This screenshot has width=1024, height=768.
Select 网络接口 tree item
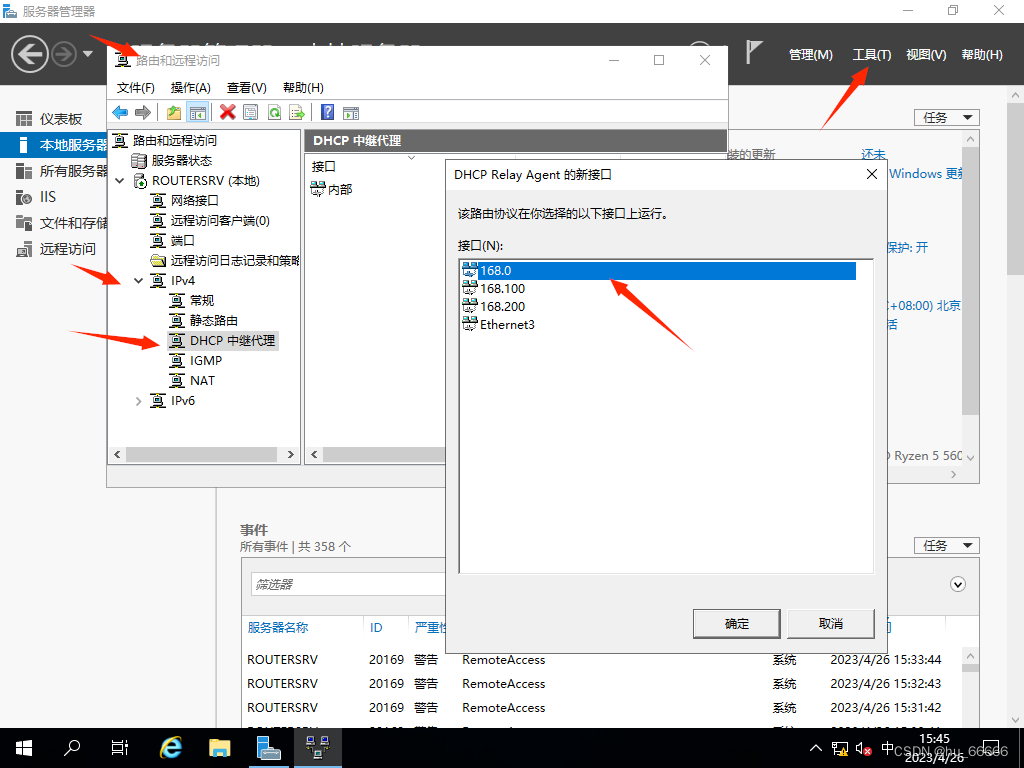(194, 200)
